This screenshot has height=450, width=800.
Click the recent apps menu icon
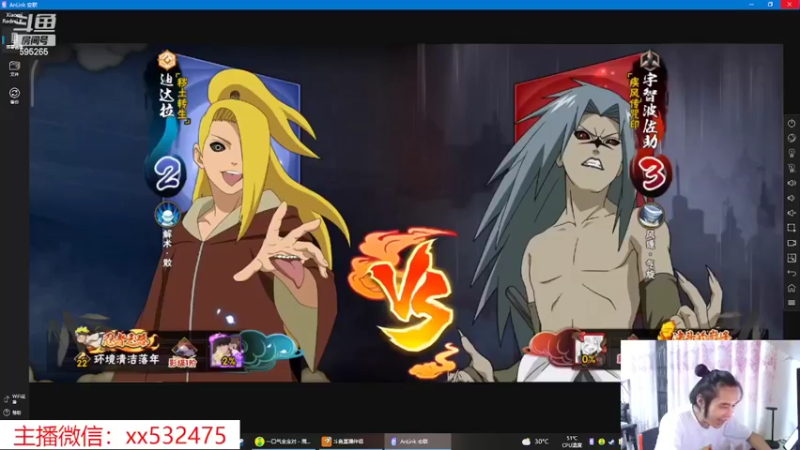click(791, 303)
